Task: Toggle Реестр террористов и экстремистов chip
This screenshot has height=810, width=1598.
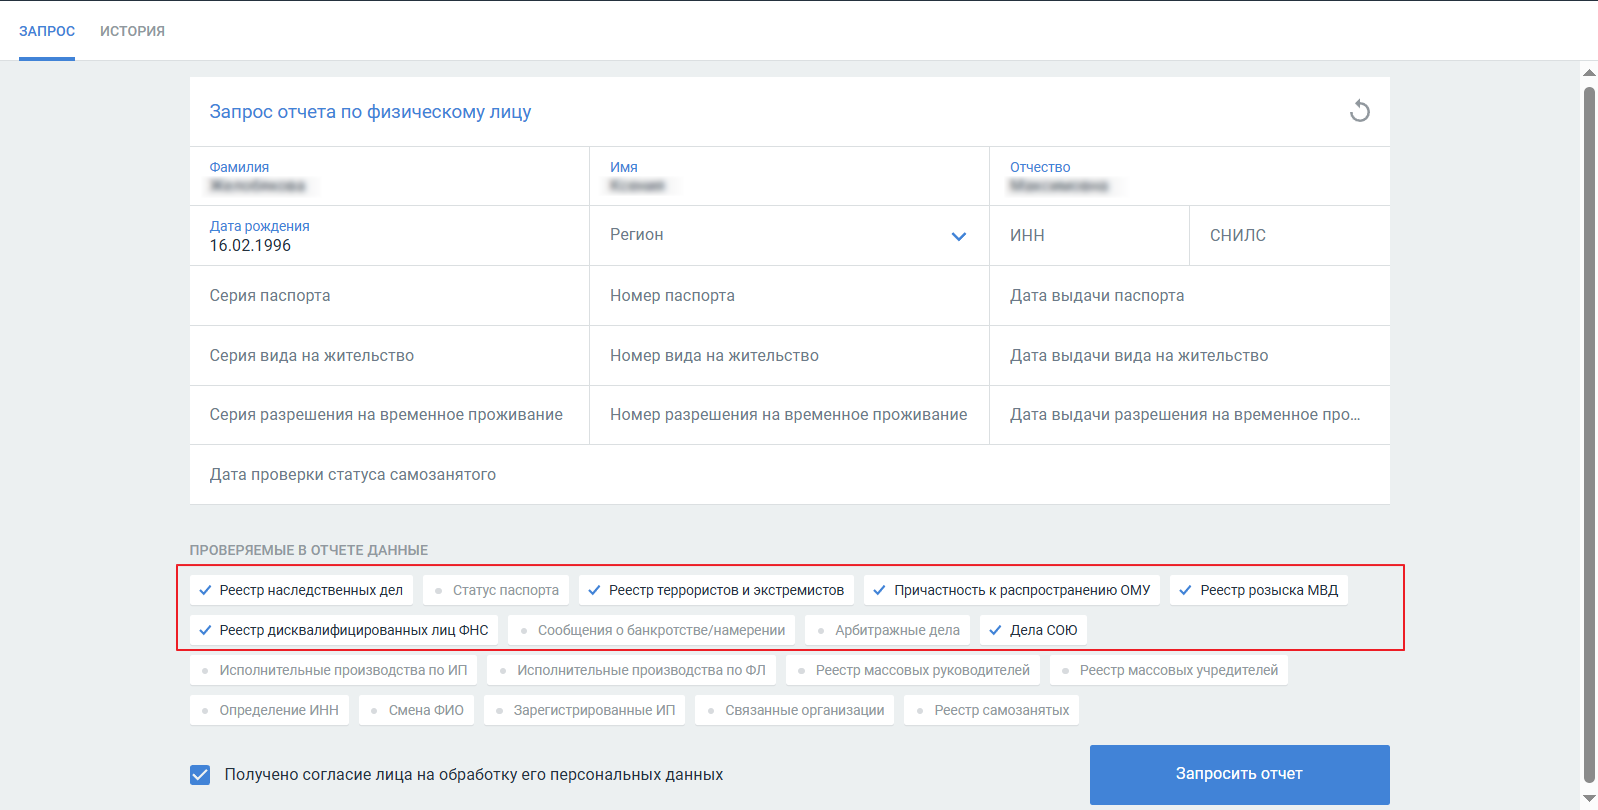Action: [x=716, y=590]
